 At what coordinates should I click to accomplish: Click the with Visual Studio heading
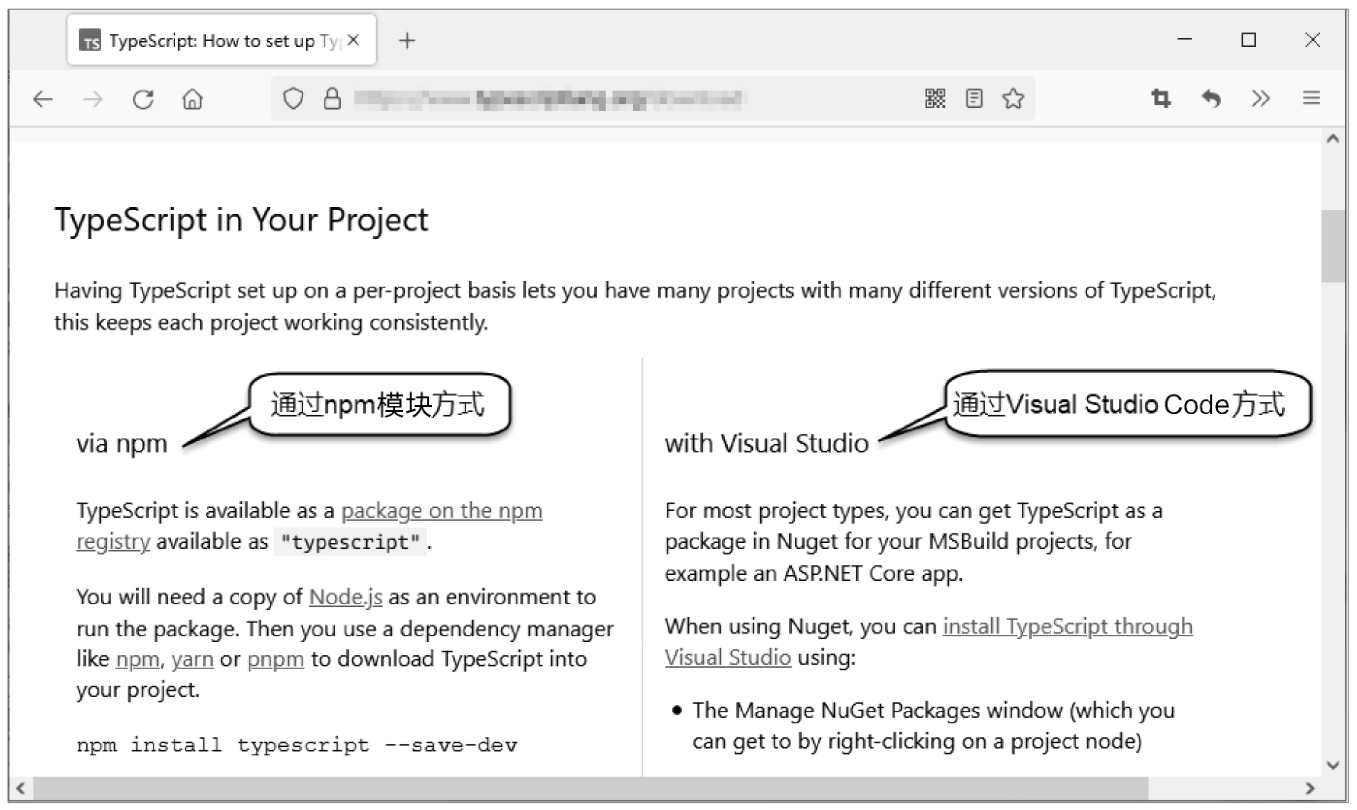(x=767, y=444)
